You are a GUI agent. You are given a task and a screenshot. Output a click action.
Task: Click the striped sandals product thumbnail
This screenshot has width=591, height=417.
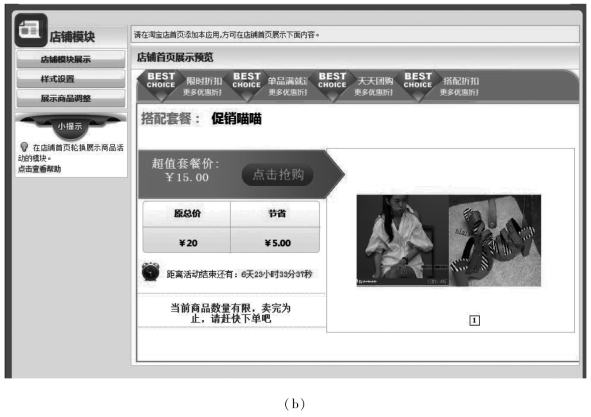pyautogui.click(x=495, y=241)
